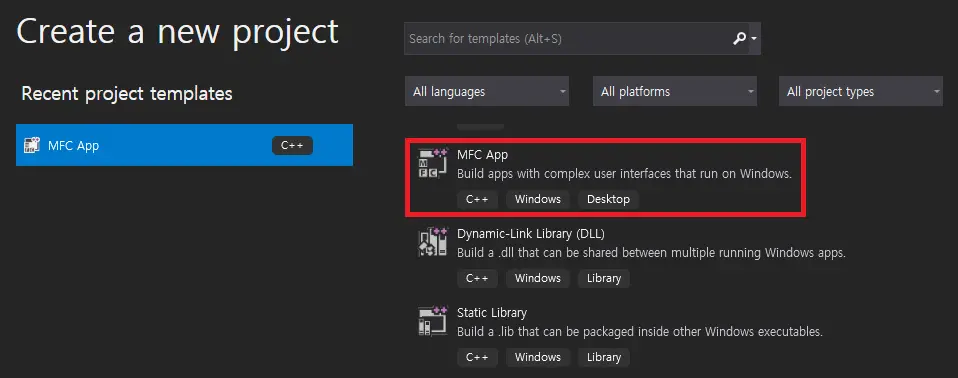Viewport: 958px width, 378px height.
Task: Click the search magnifier icon
Action: pos(739,38)
